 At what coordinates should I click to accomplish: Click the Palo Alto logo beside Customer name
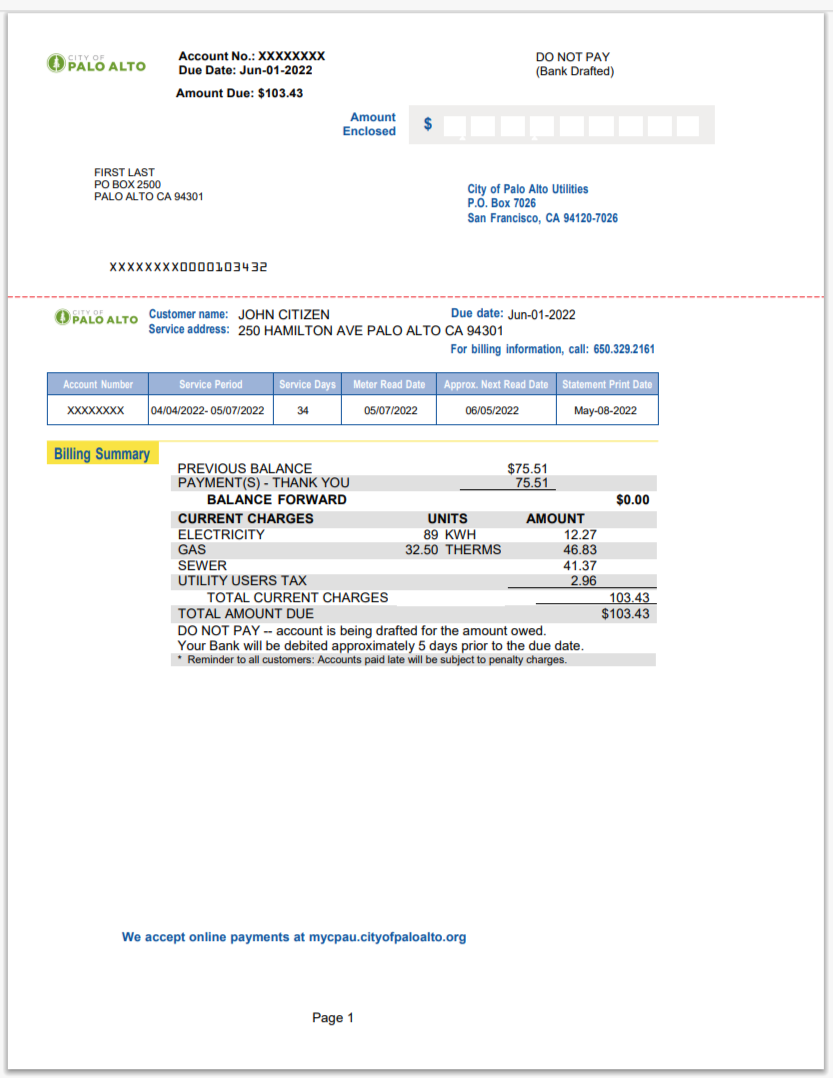click(97, 318)
